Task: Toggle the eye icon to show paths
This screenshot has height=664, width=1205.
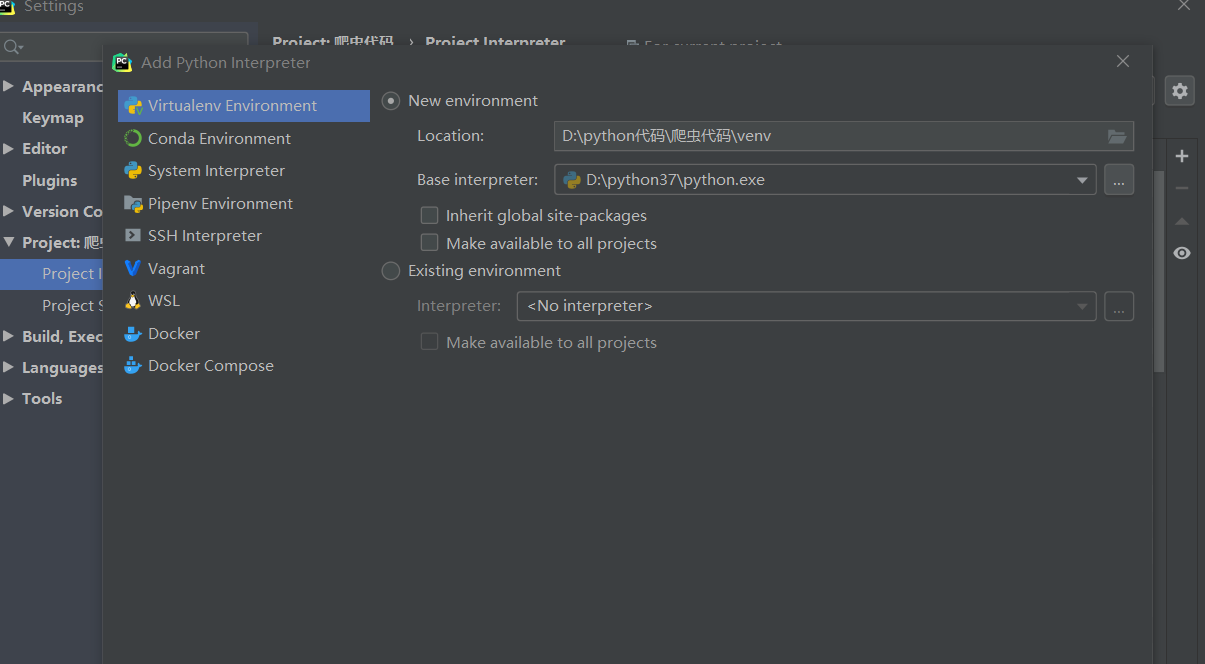Action: point(1182,253)
